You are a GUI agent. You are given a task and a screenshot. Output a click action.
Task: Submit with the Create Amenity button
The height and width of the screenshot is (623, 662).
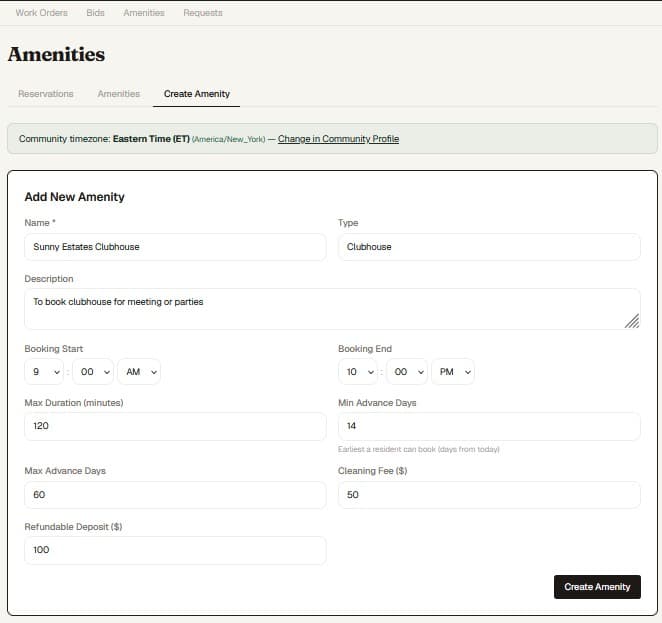click(597, 587)
